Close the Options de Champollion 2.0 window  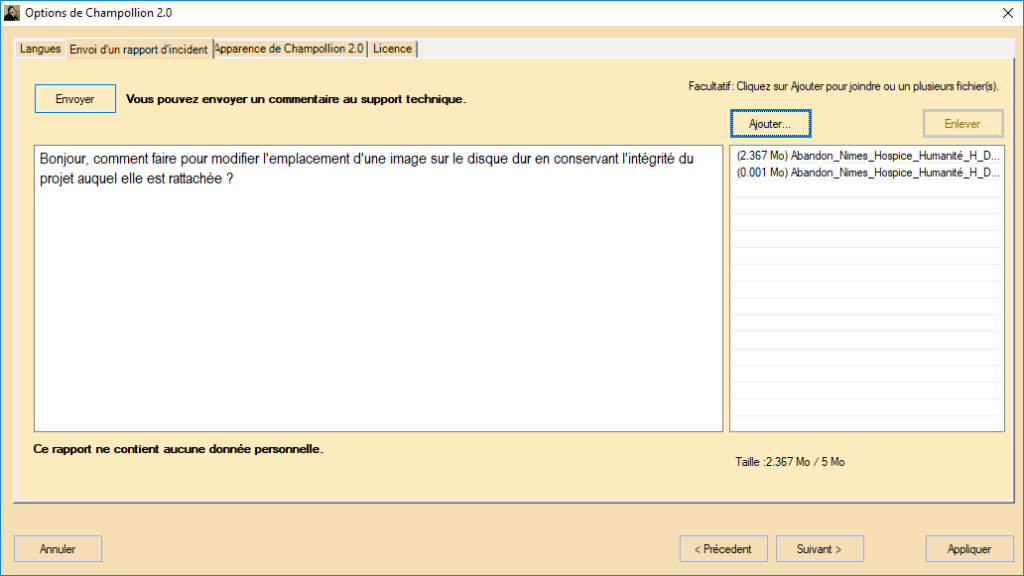(1008, 13)
